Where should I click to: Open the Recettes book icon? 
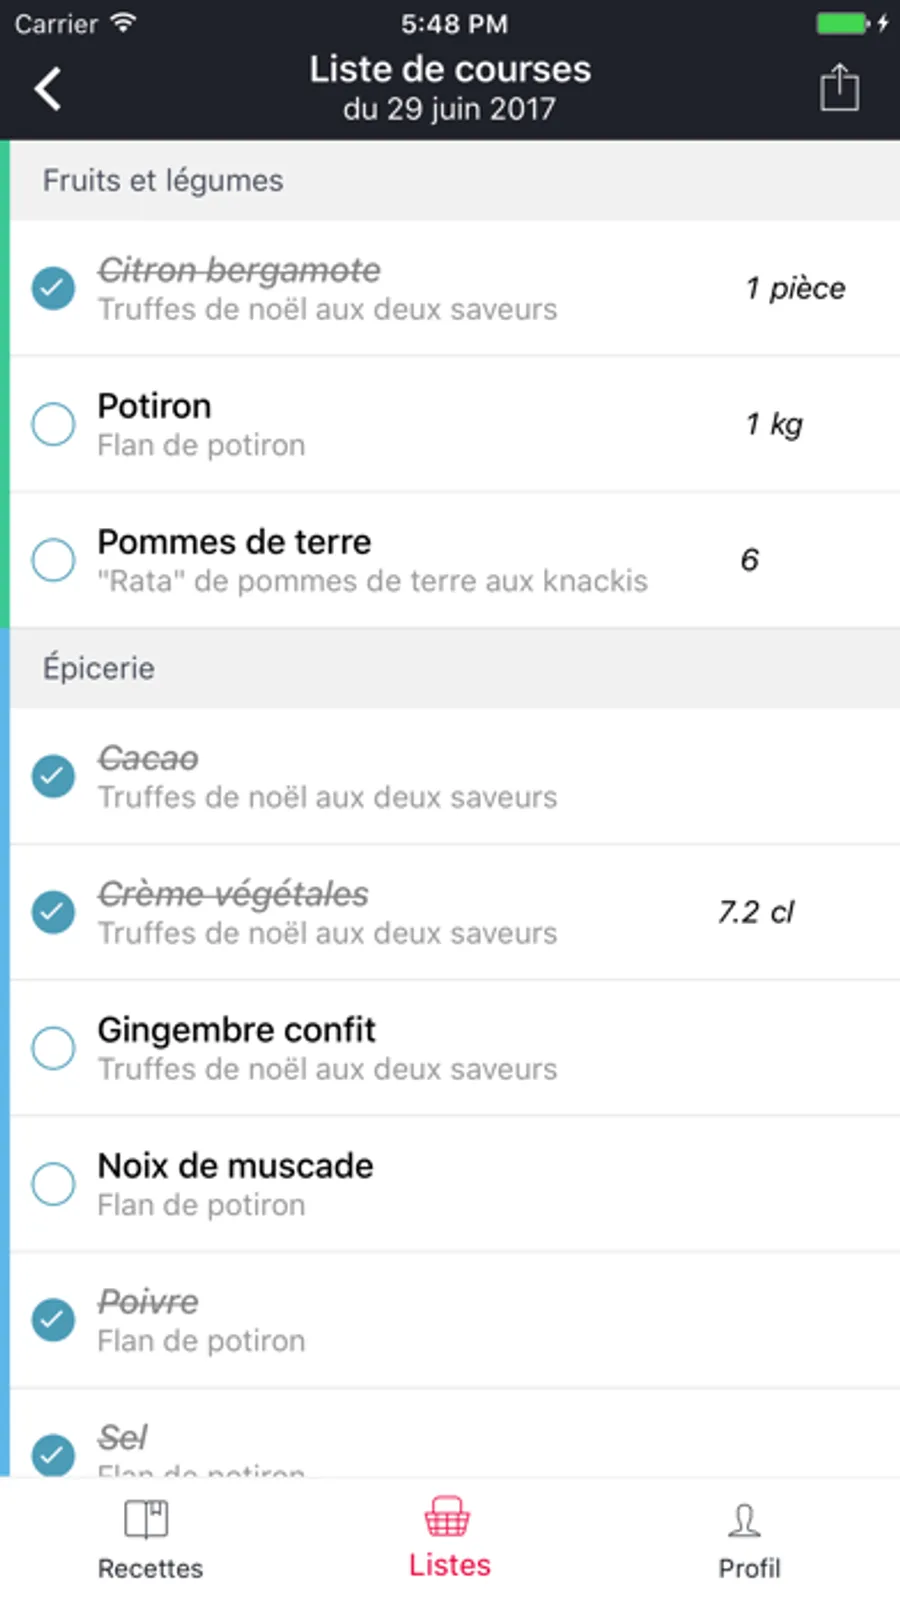point(147,1520)
